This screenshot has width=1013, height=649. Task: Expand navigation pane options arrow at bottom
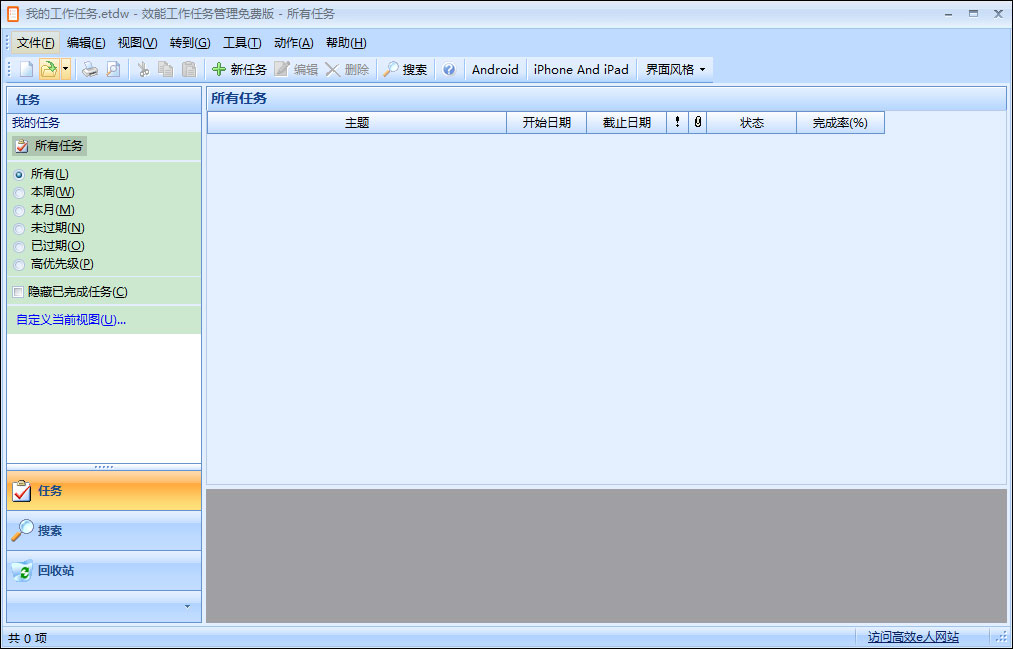[187, 606]
